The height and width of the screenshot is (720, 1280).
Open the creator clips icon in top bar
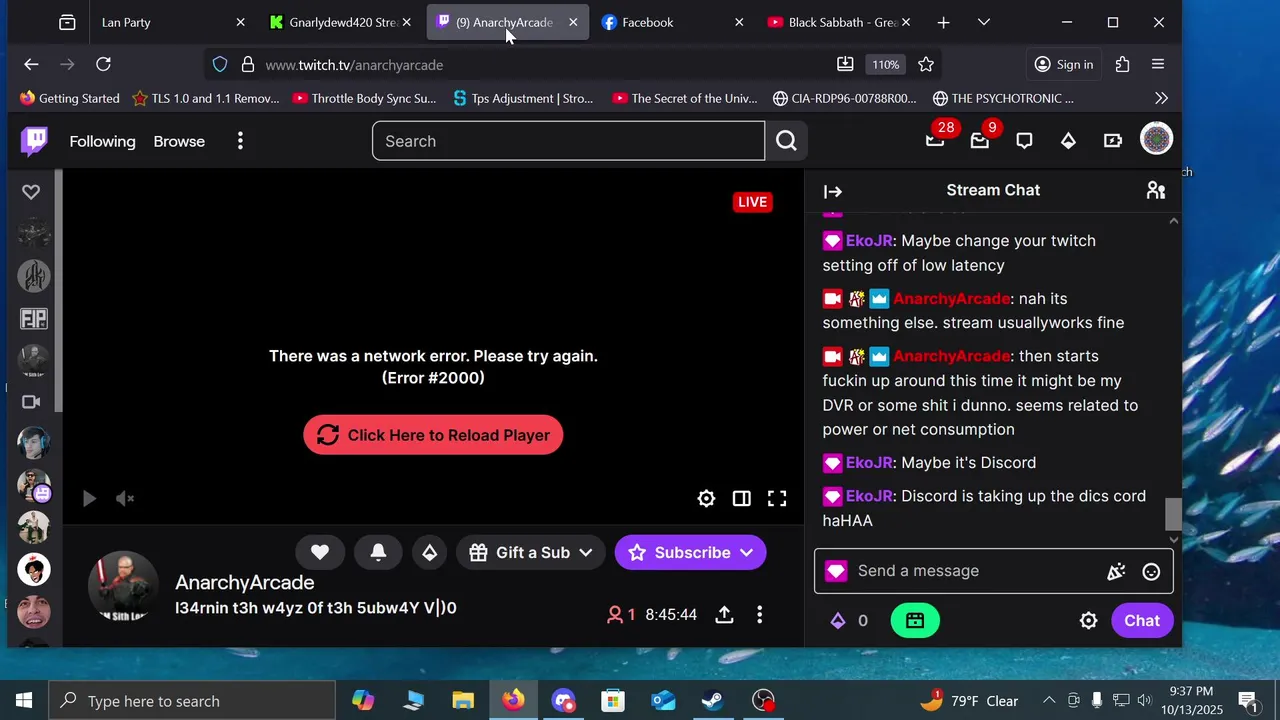[x=1112, y=141]
